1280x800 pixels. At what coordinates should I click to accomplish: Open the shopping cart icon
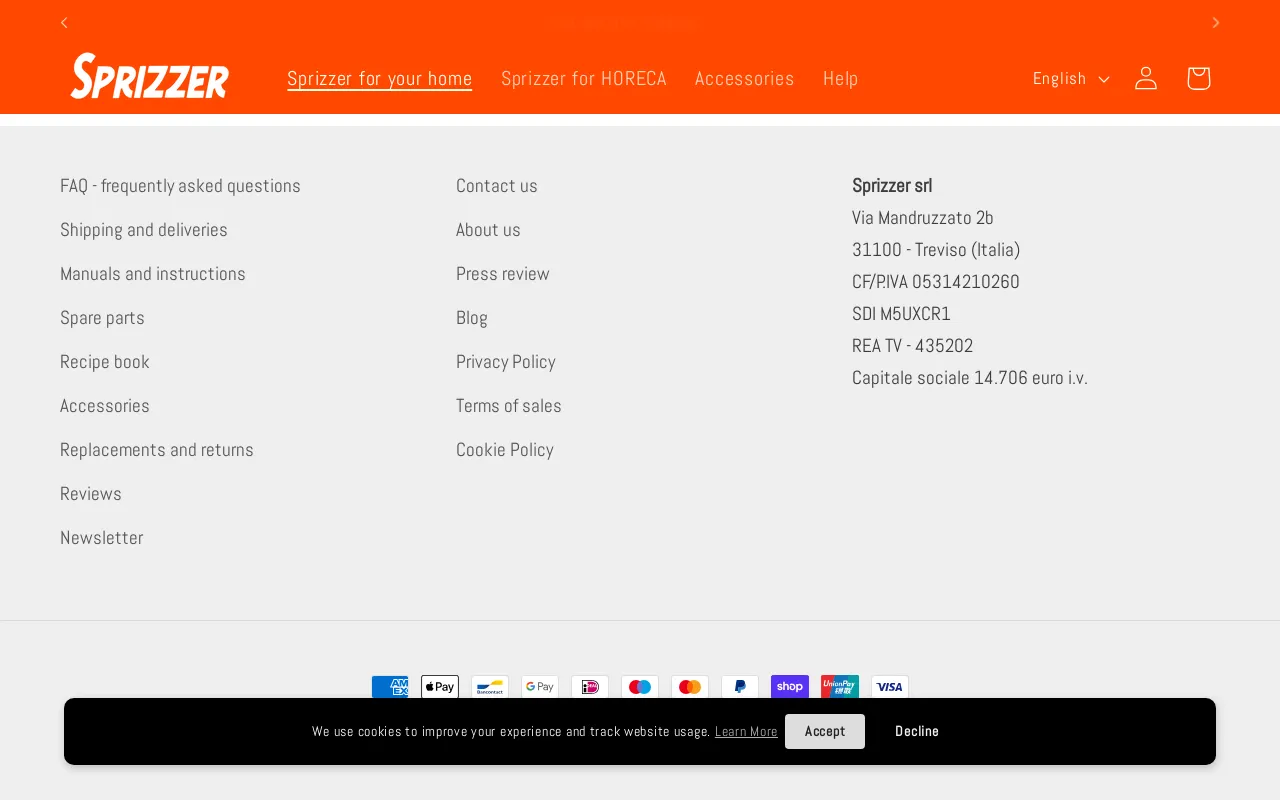pyautogui.click(x=1198, y=78)
